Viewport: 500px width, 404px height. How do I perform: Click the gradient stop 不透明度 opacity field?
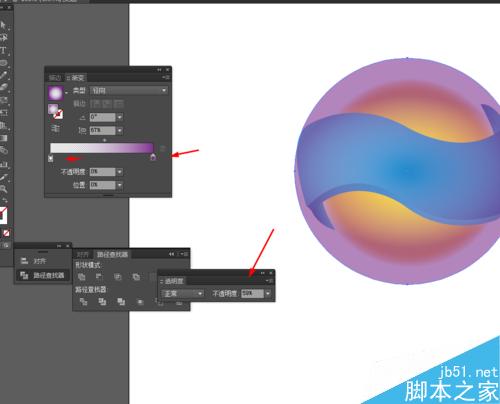[x=102, y=172]
